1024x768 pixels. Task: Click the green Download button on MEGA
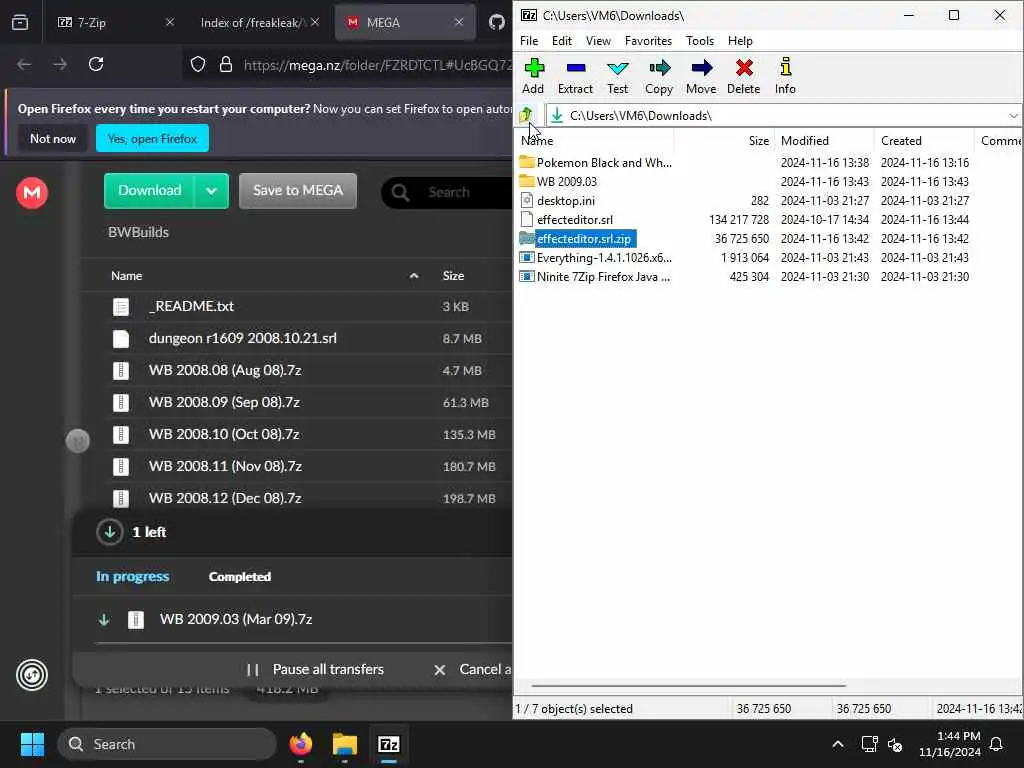[x=150, y=191]
